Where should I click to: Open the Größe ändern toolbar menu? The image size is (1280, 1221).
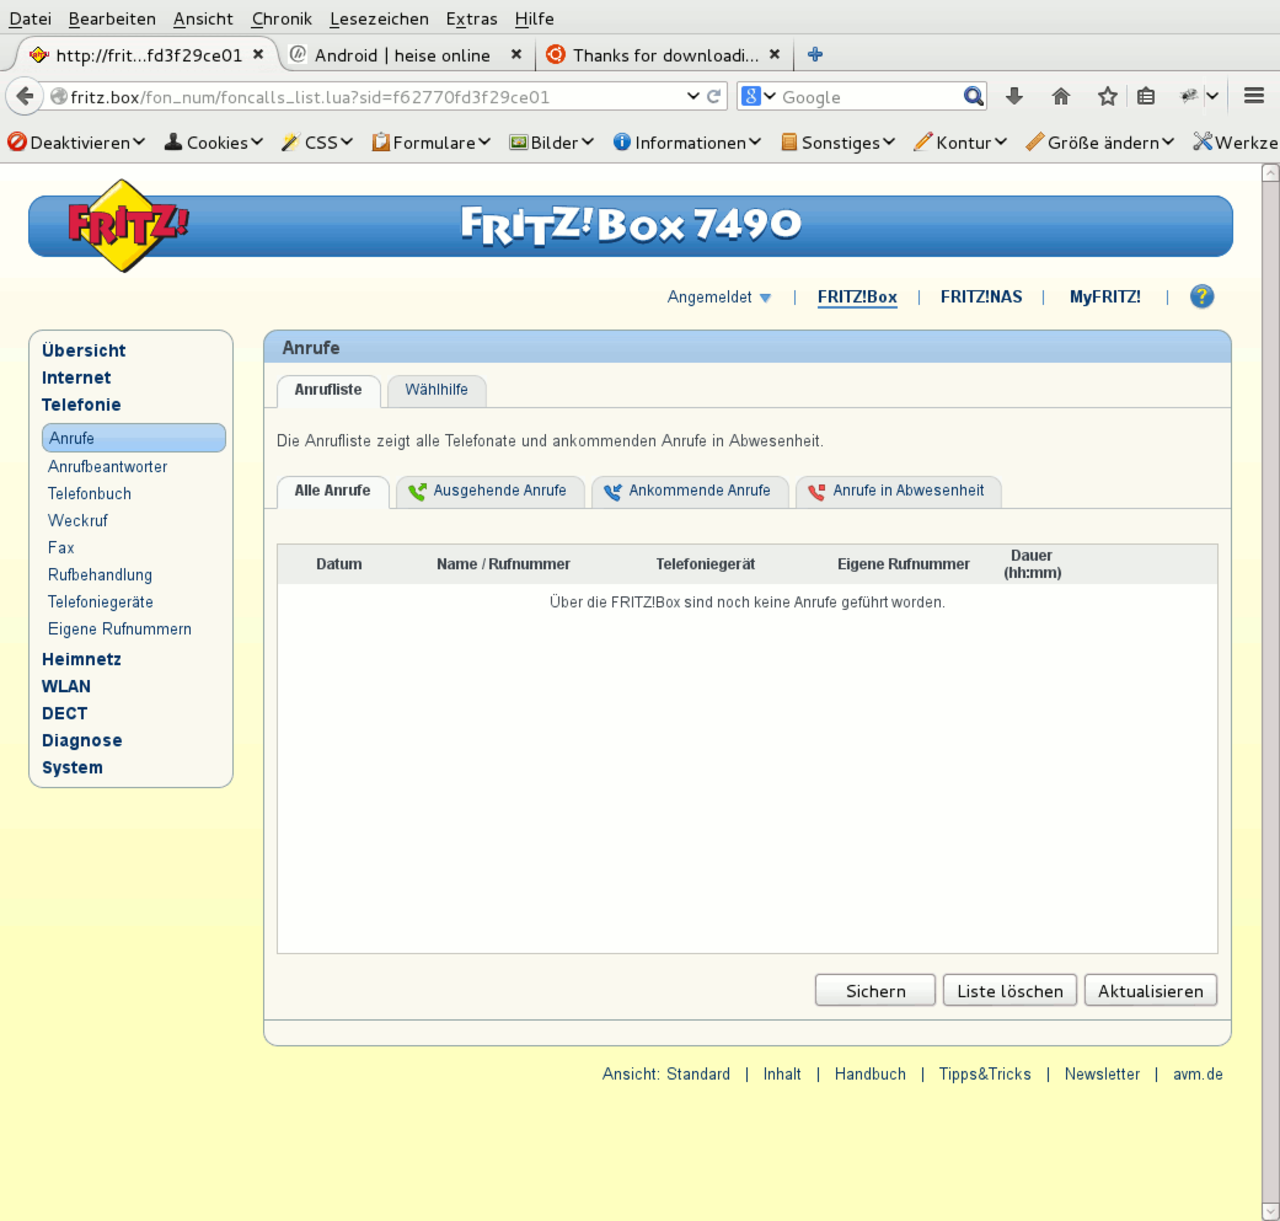click(1100, 142)
